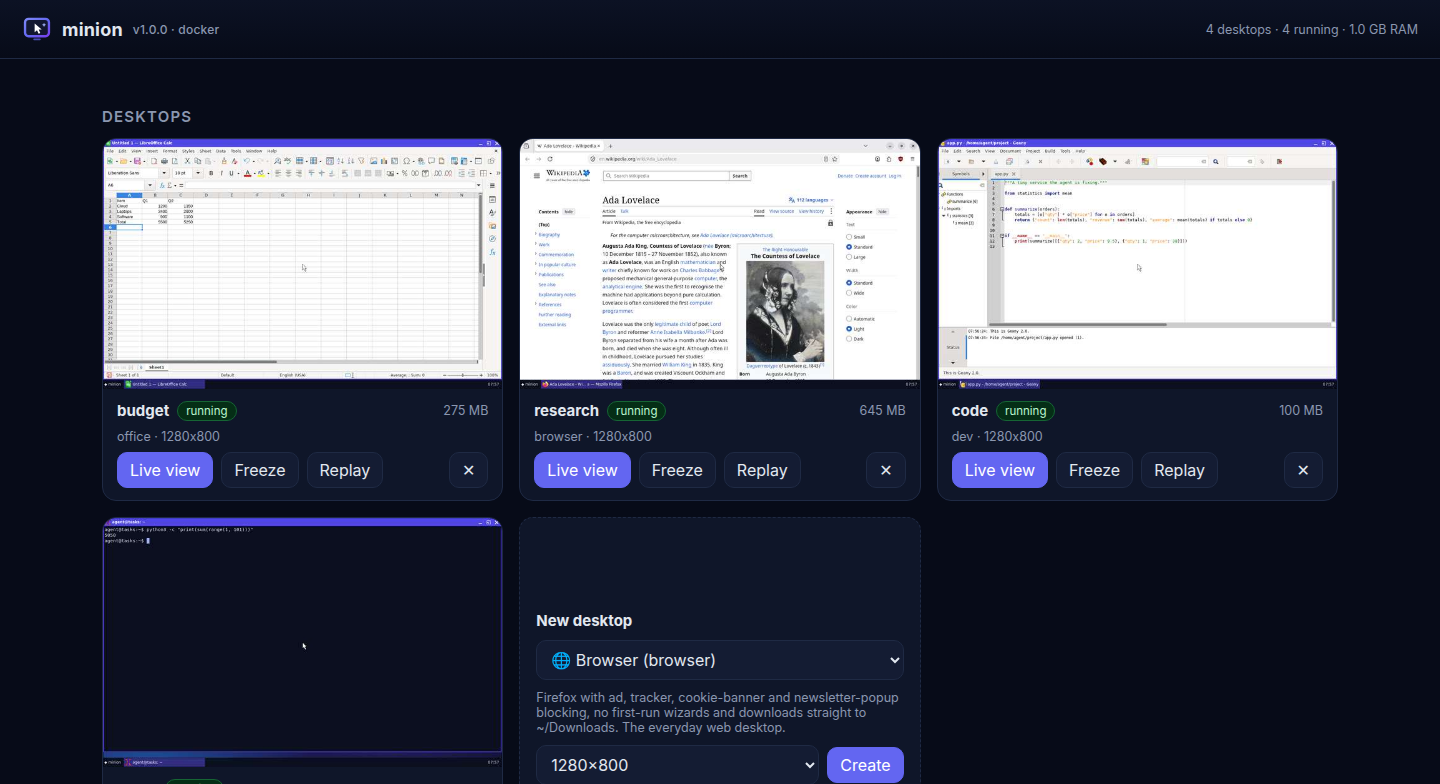Click the DESKTOPS section heading
The width and height of the screenshot is (1440, 784).
147,117
